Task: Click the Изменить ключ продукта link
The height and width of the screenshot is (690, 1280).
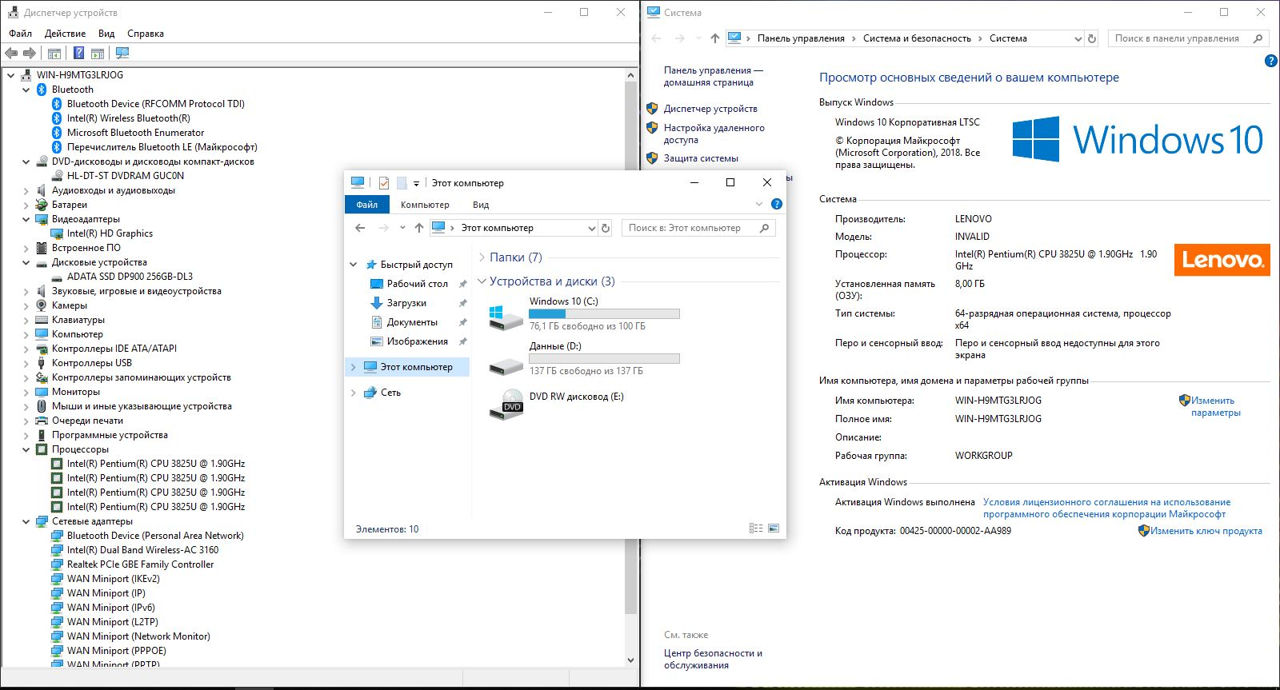Action: tap(1205, 531)
